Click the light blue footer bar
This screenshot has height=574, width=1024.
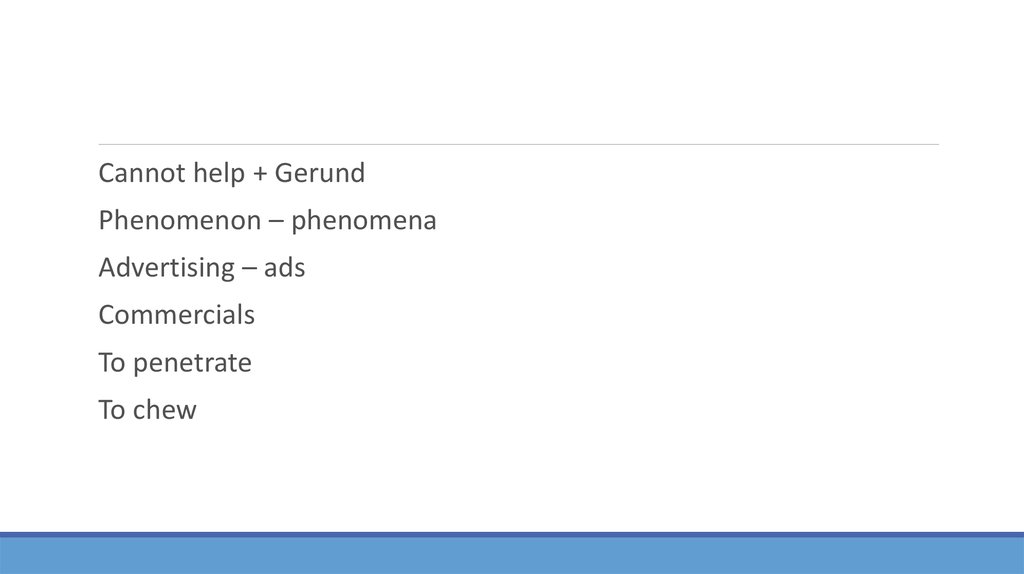pos(512,556)
